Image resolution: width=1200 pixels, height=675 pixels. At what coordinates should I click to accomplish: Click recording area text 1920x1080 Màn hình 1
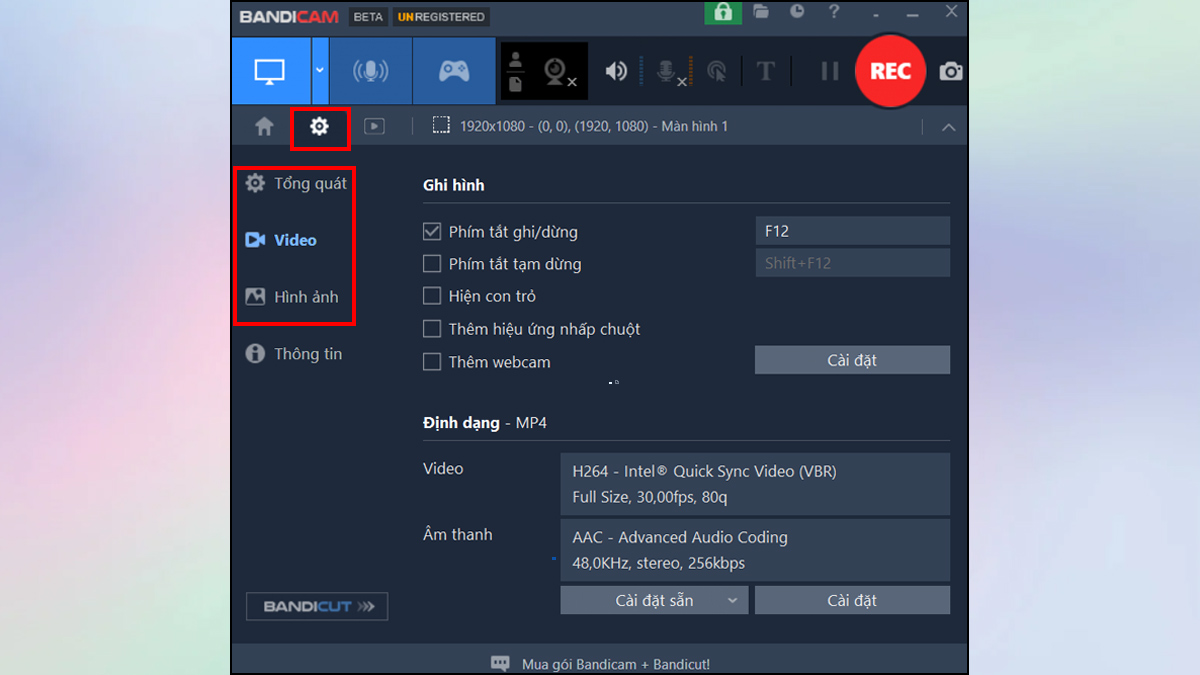[594, 126]
